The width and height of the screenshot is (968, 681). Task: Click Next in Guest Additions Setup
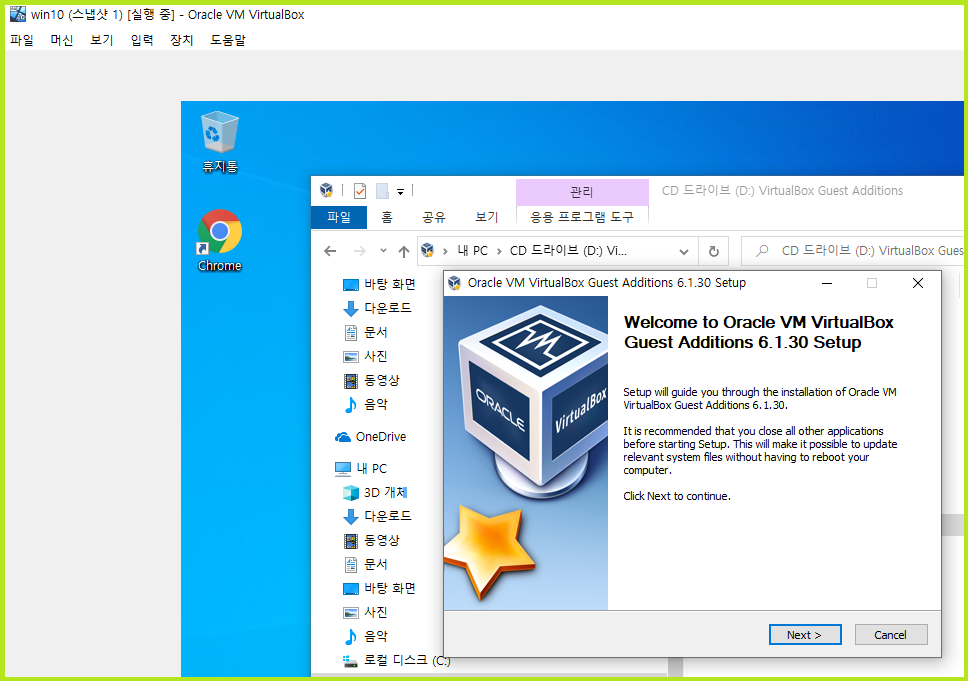click(x=804, y=635)
